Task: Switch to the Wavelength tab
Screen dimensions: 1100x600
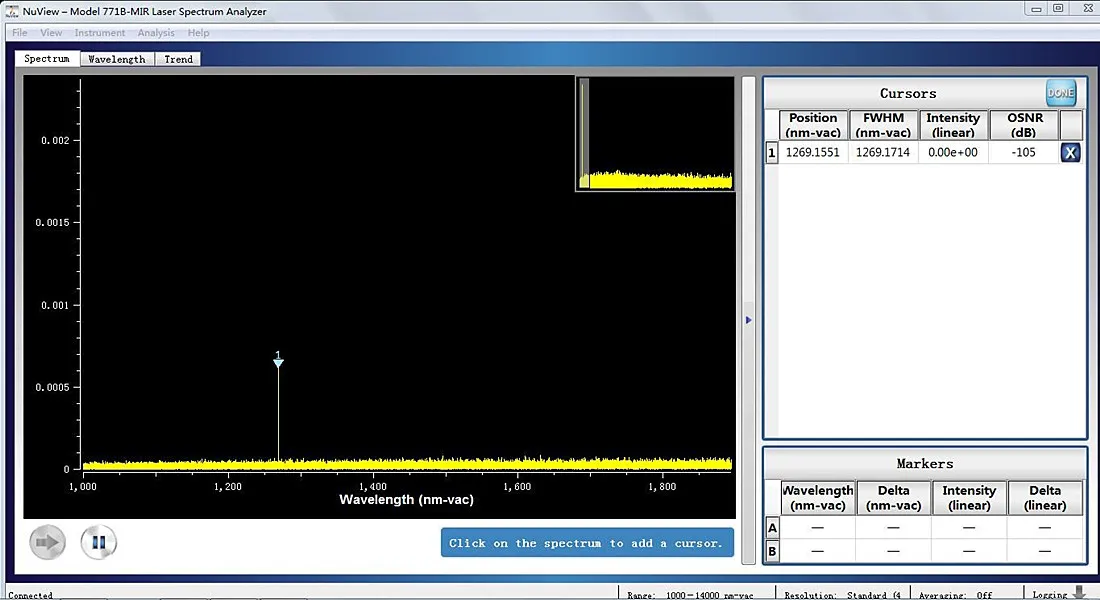Action: tap(117, 59)
